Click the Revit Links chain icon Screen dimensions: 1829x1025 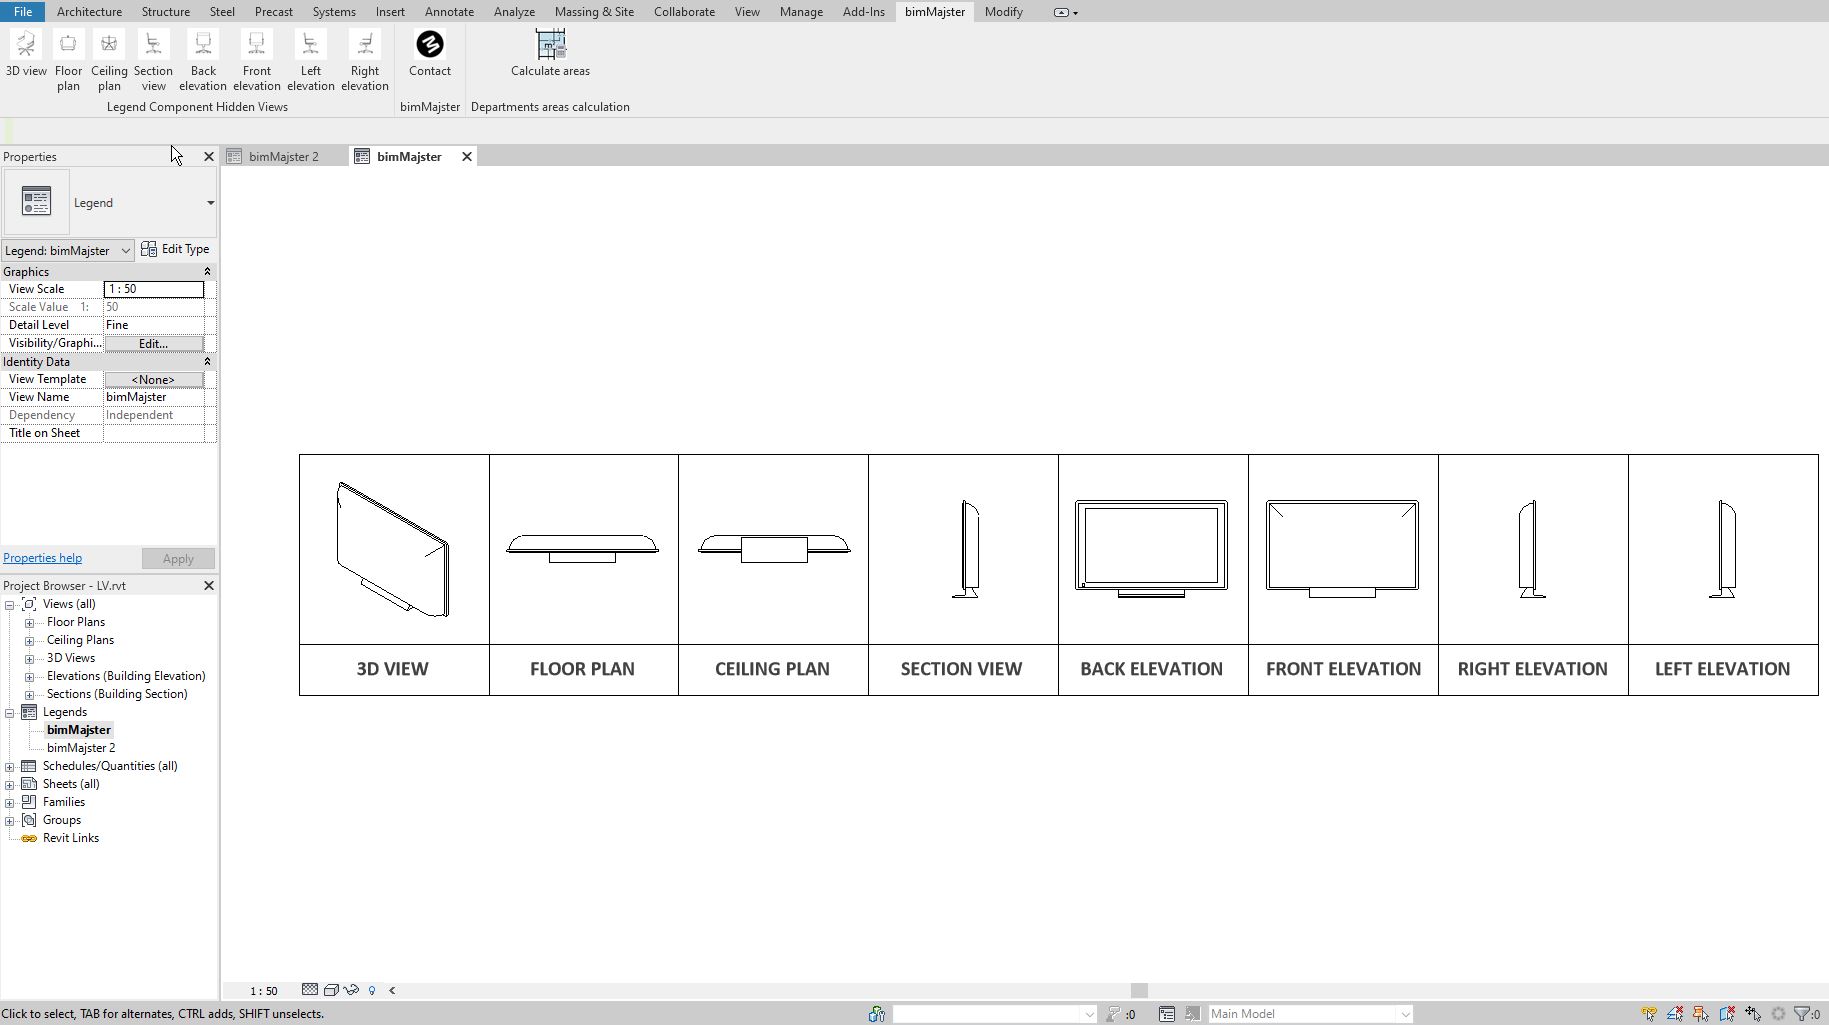point(29,838)
